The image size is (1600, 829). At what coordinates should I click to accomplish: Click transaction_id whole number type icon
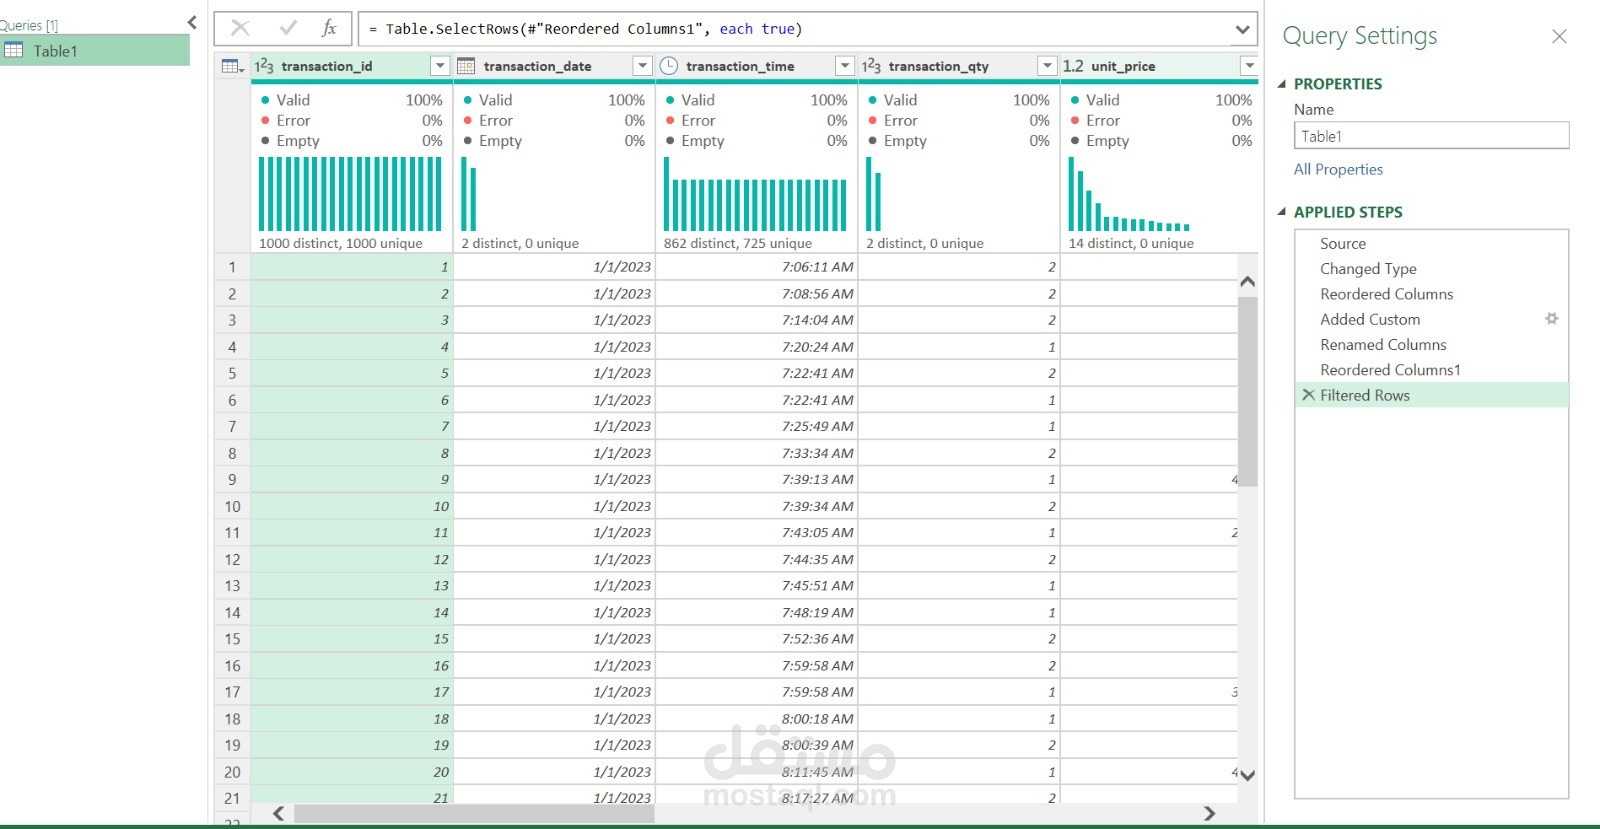coord(264,66)
